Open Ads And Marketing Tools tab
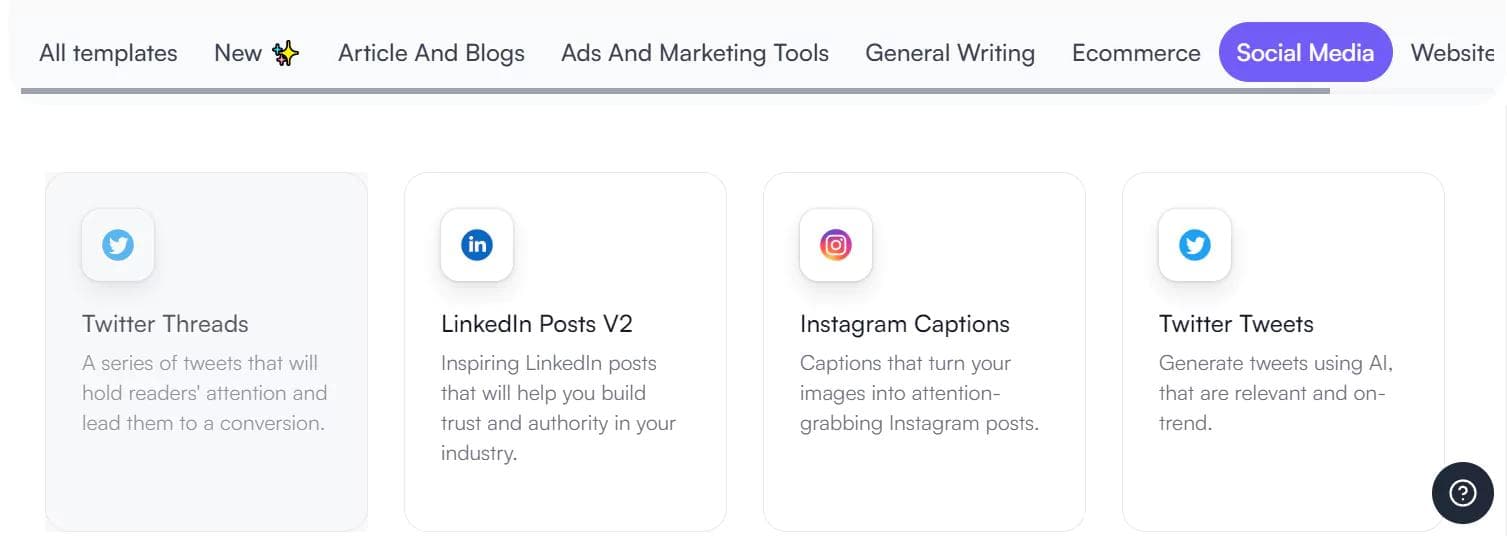This screenshot has height=558, width=1507. [x=695, y=53]
